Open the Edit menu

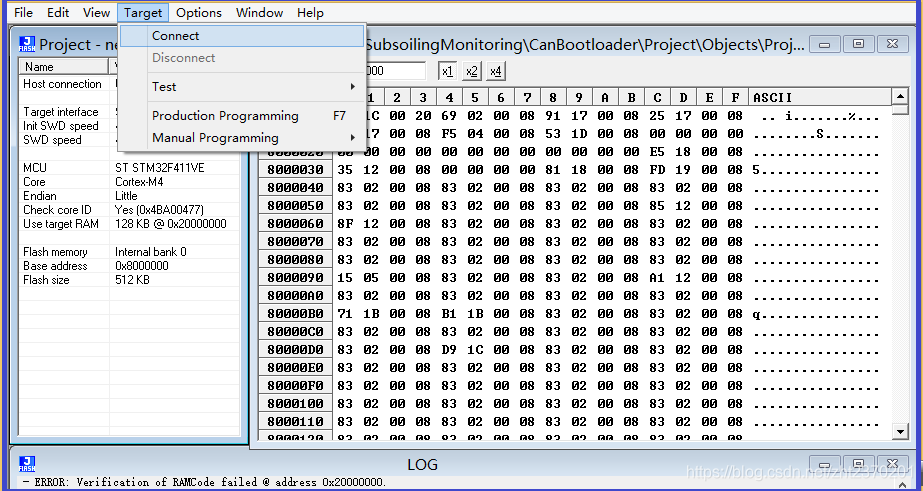[58, 12]
